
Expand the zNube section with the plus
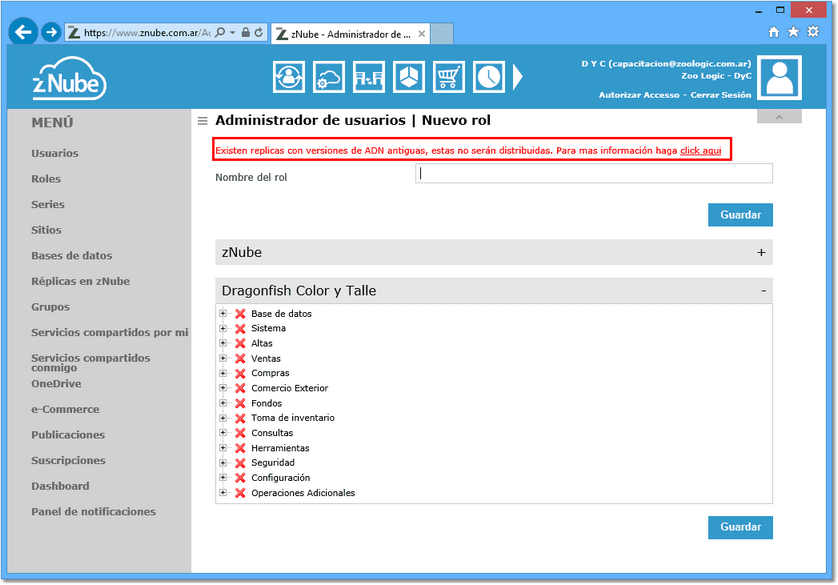coord(761,253)
